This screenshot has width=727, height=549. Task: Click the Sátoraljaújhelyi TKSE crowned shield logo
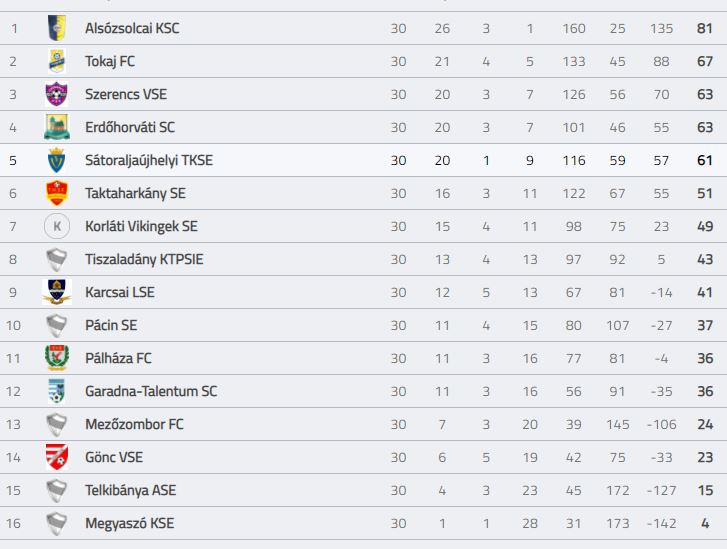(57, 160)
